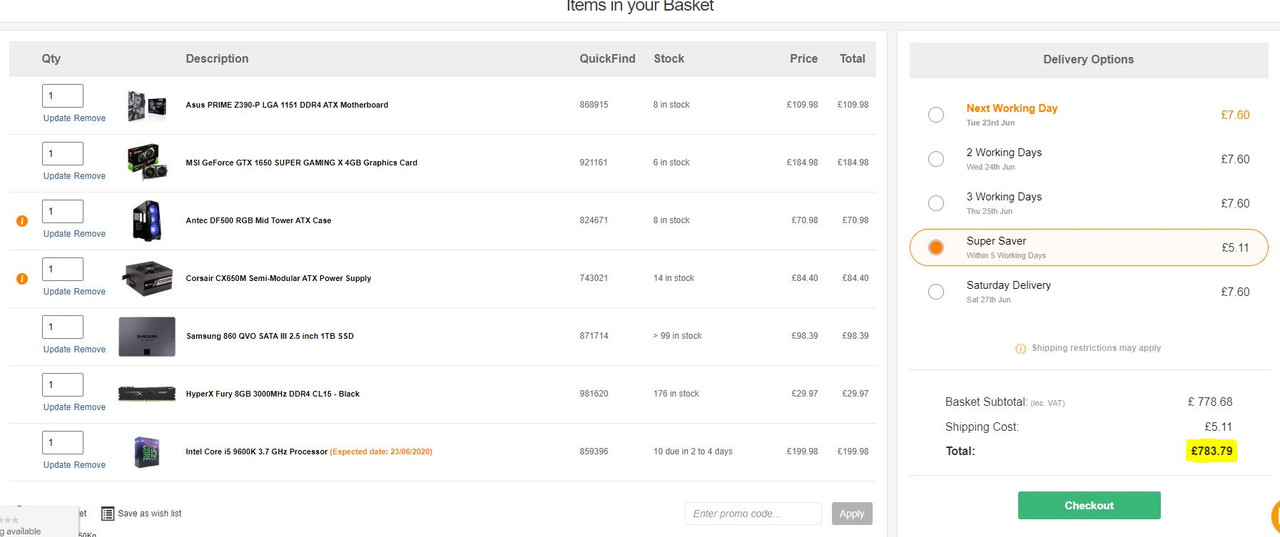
Task: Open the Samsung 860 QVO SSD image
Action: (147, 337)
